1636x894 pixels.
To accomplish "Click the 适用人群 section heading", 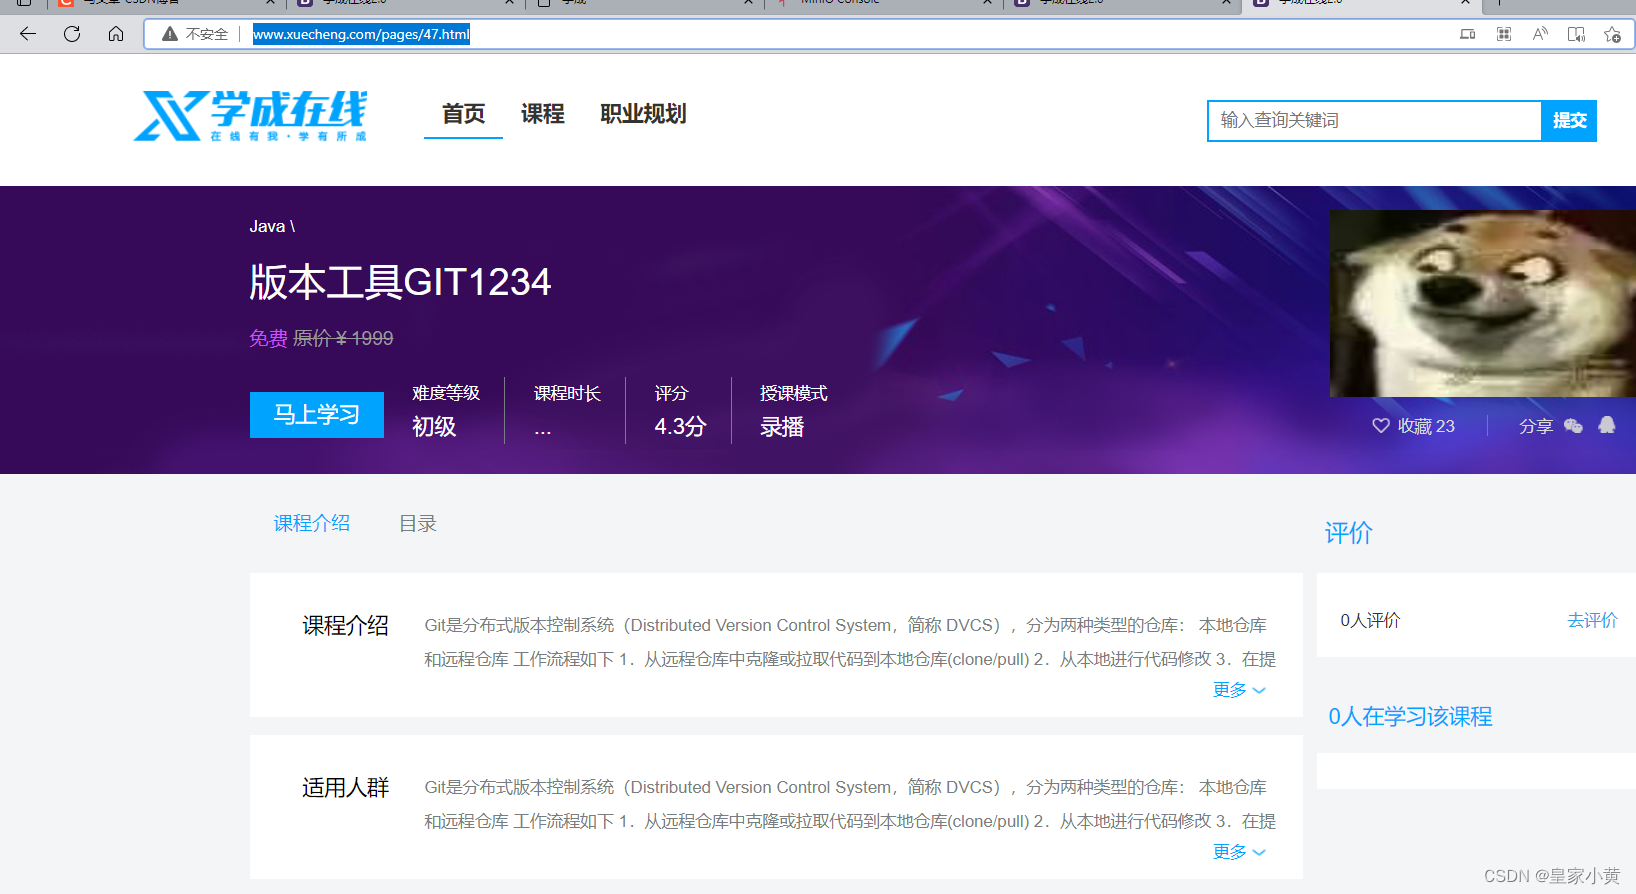I will (x=346, y=788).
